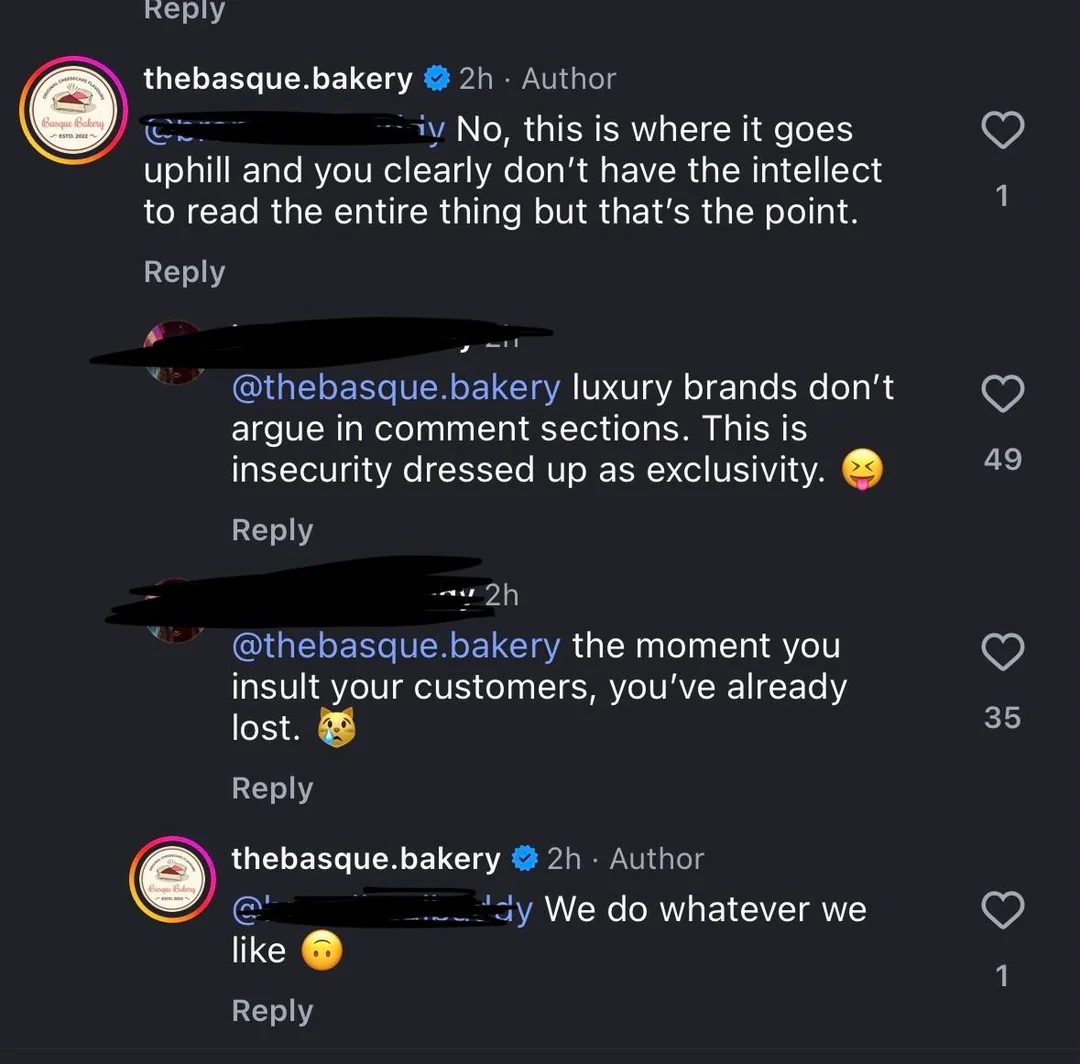1080x1064 pixels.
Task: Like the 'luxury brands don't argue' comment
Action: [1001, 394]
